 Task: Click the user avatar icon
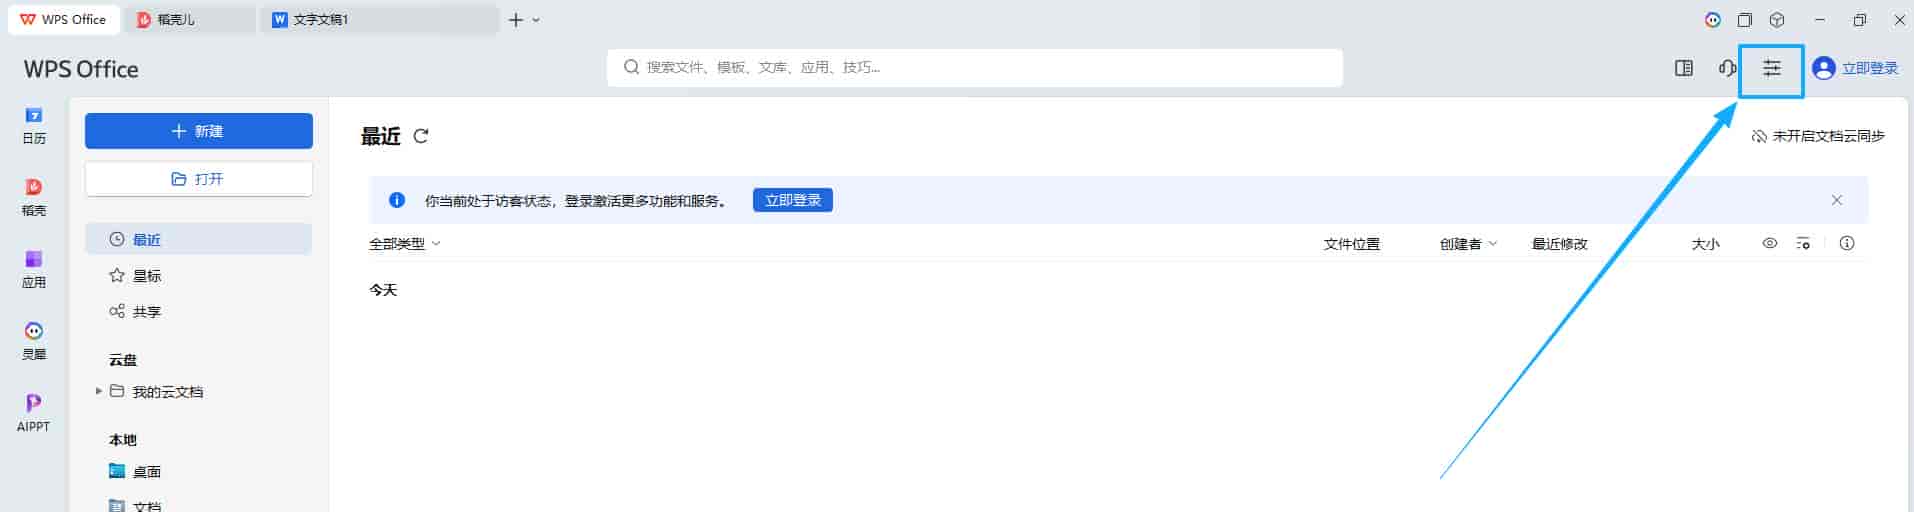click(x=1824, y=68)
